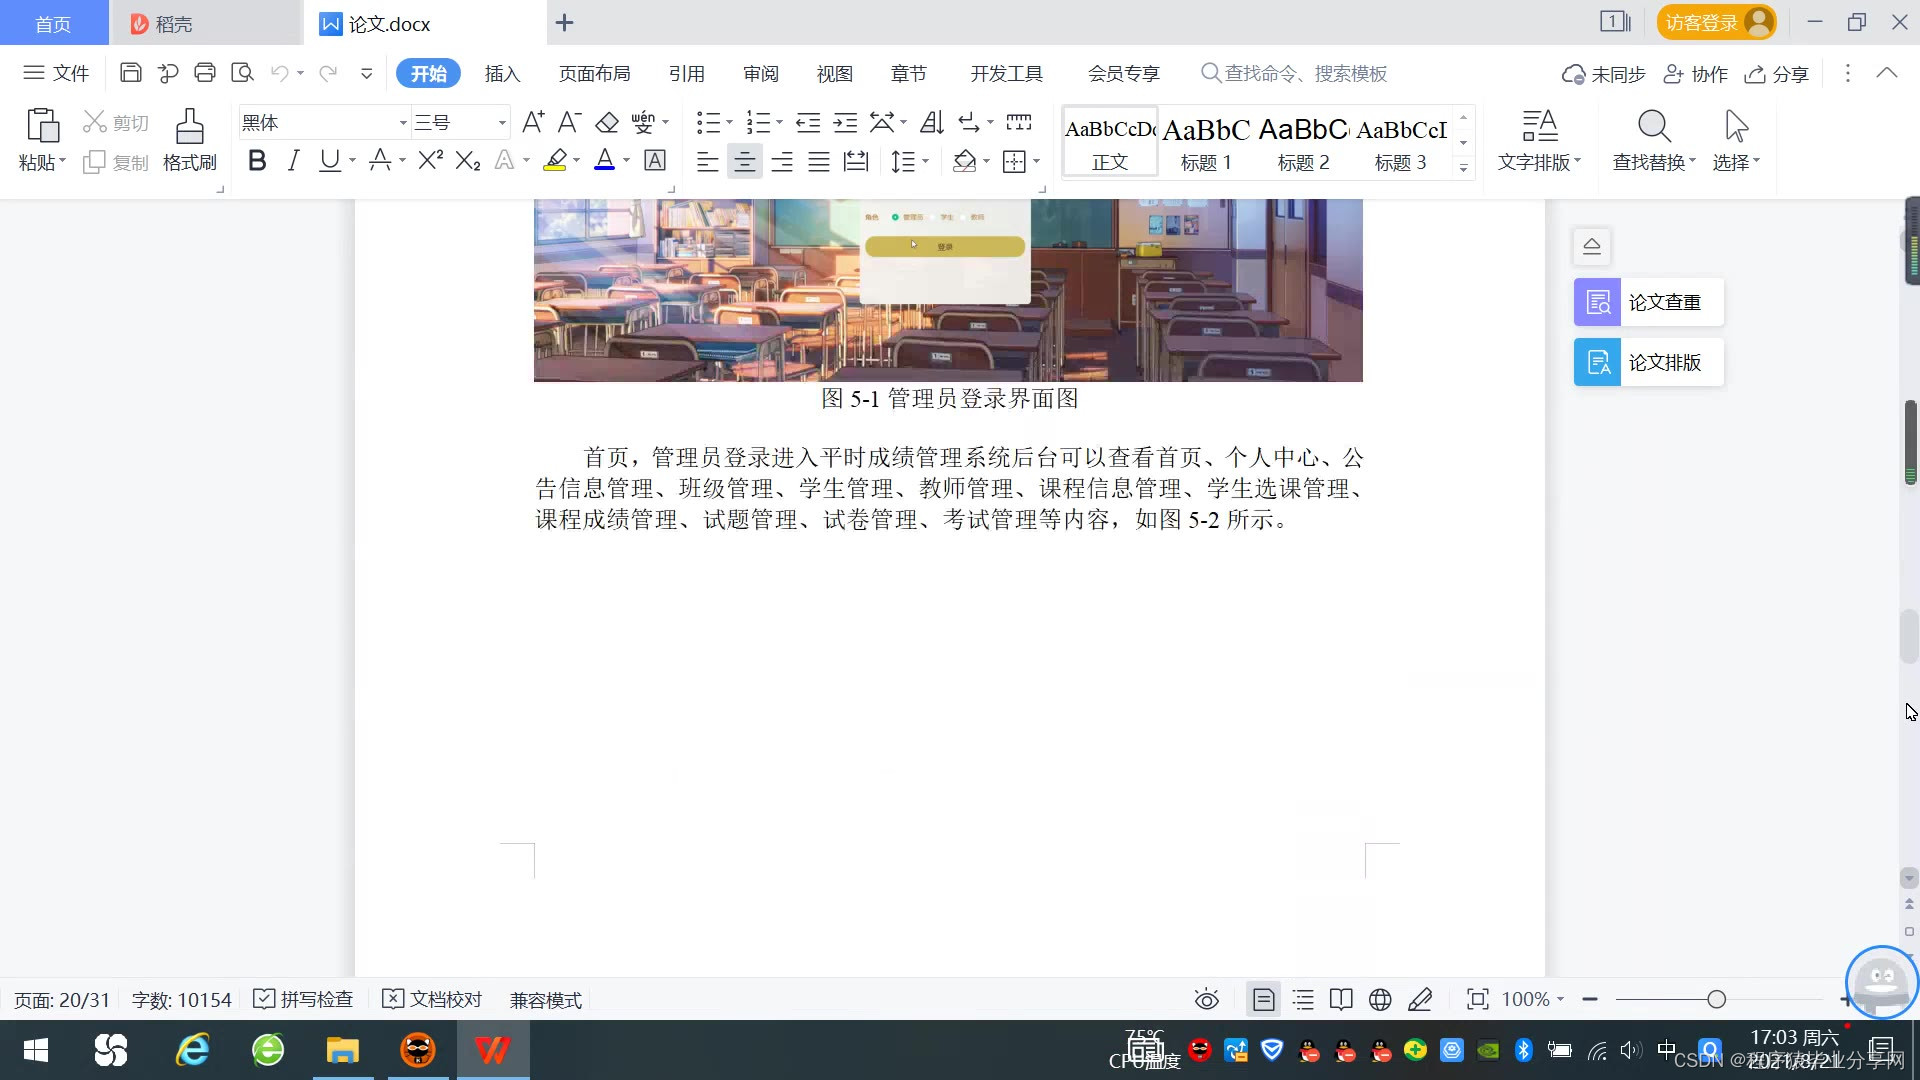
Task: Expand borders dropdown arrow
Action: [x=1036, y=161]
